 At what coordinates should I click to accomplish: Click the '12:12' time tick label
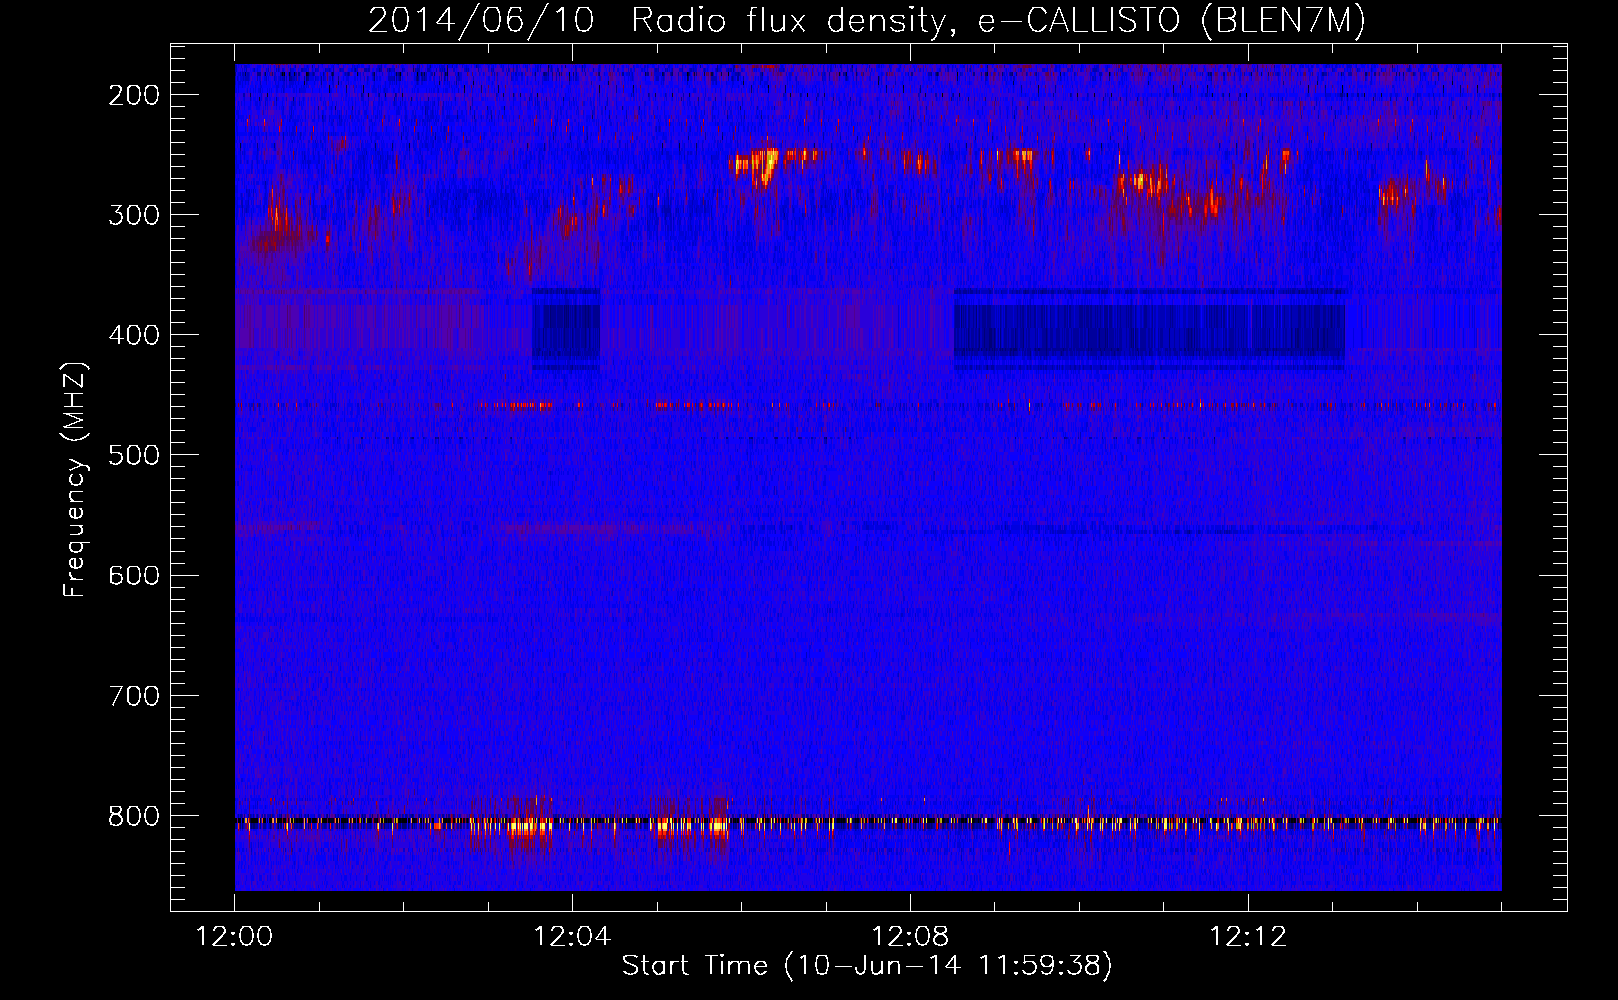(x=1248, y=937)
